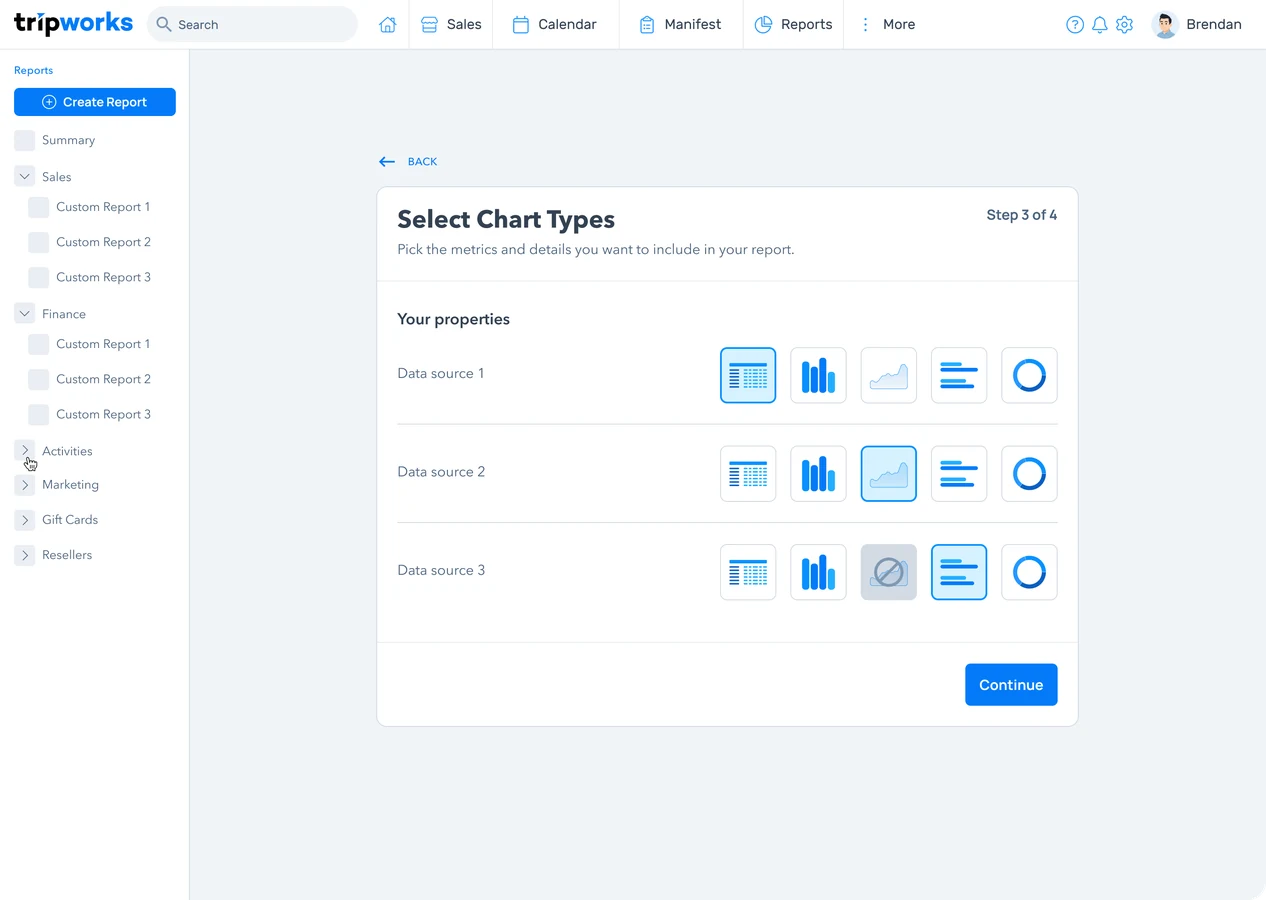Click the Finance label in sidebar
Viewport: 1266px width, 900px height.
(x=64, y=314)
